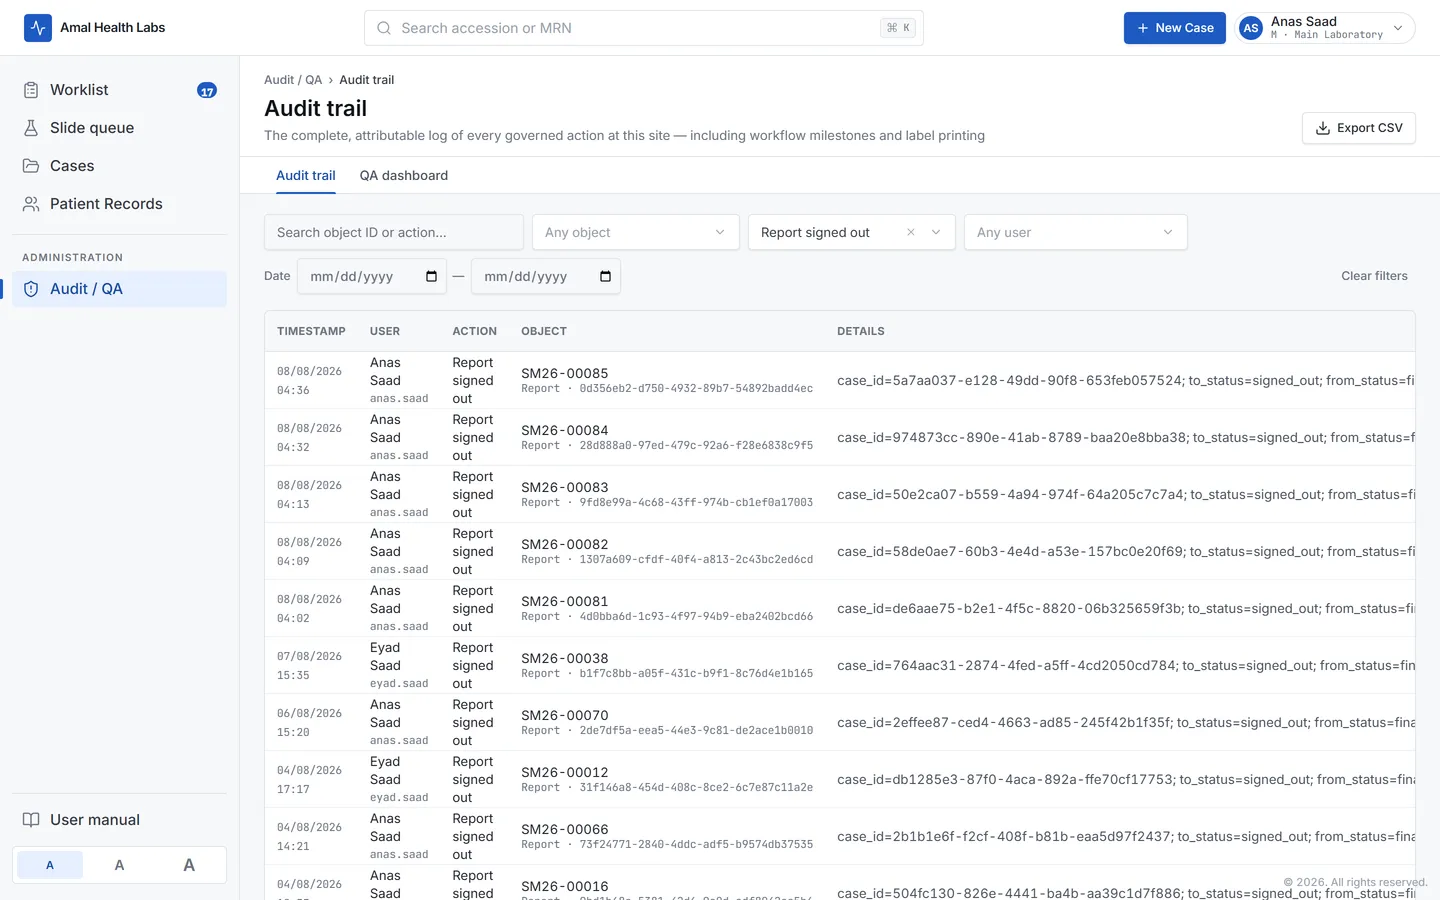The width and height of the screenshot is (1440, 900).
Task: Clear the Report signed out filter with X
Action: (x=911, y=232)
